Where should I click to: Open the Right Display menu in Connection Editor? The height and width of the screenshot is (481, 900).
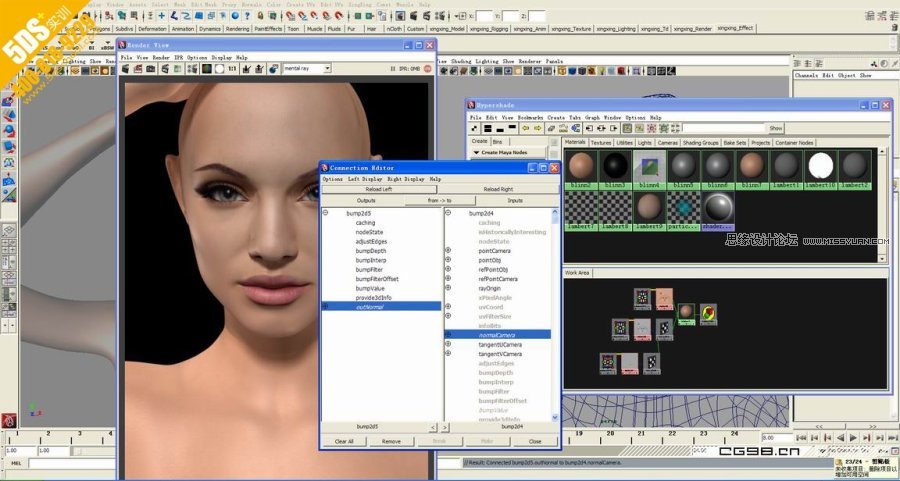coord(406,179)
